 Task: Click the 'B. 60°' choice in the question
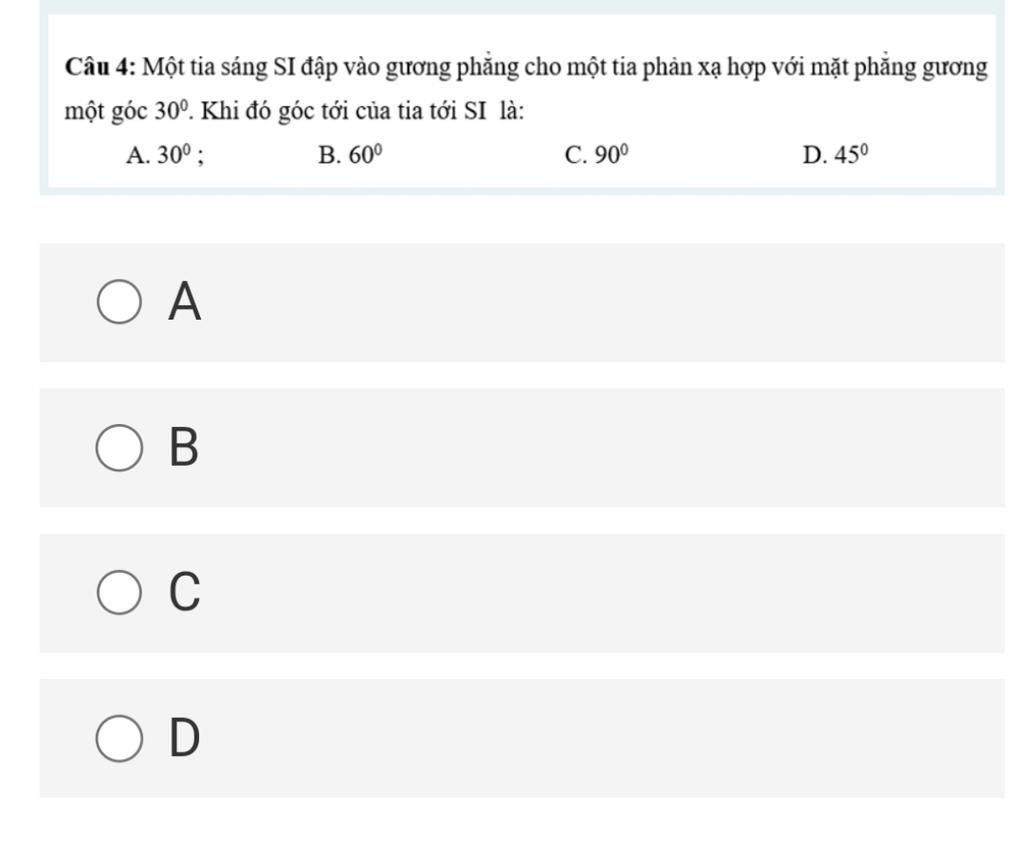tap(350, 155)
